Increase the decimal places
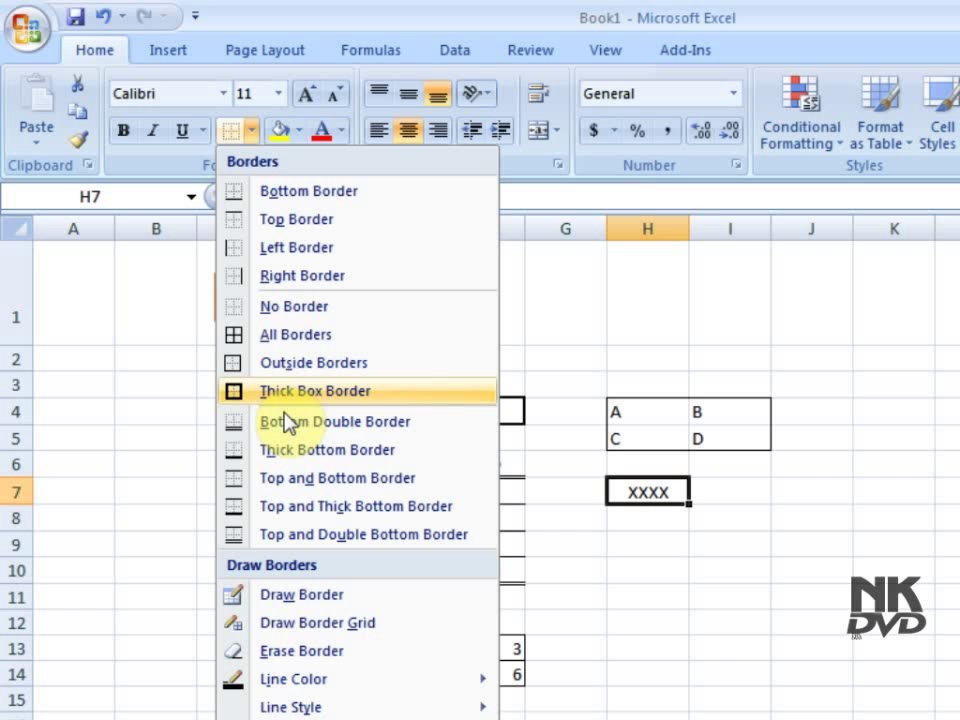 pos(700,130)
